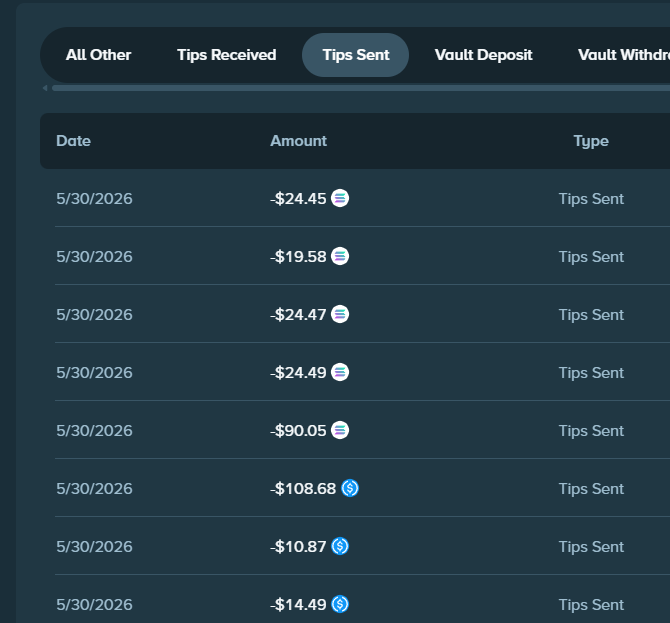Switch to the Tips Received tab
The height and width of the screenshot is (623, 670).
click(226, 55)
